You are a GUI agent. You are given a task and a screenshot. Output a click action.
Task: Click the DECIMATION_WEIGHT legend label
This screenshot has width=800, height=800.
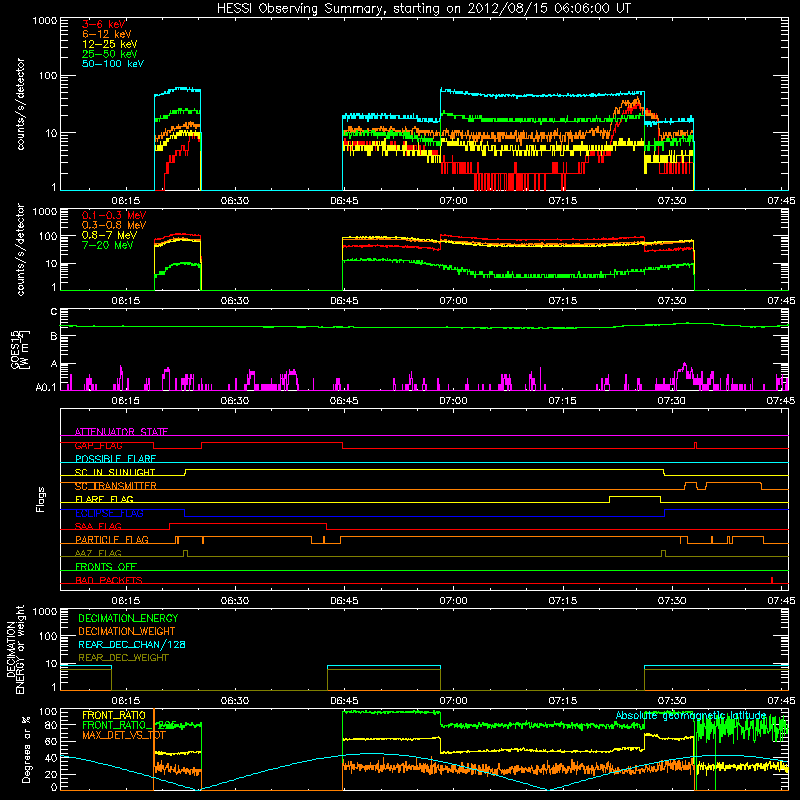[x=127, y=632]
